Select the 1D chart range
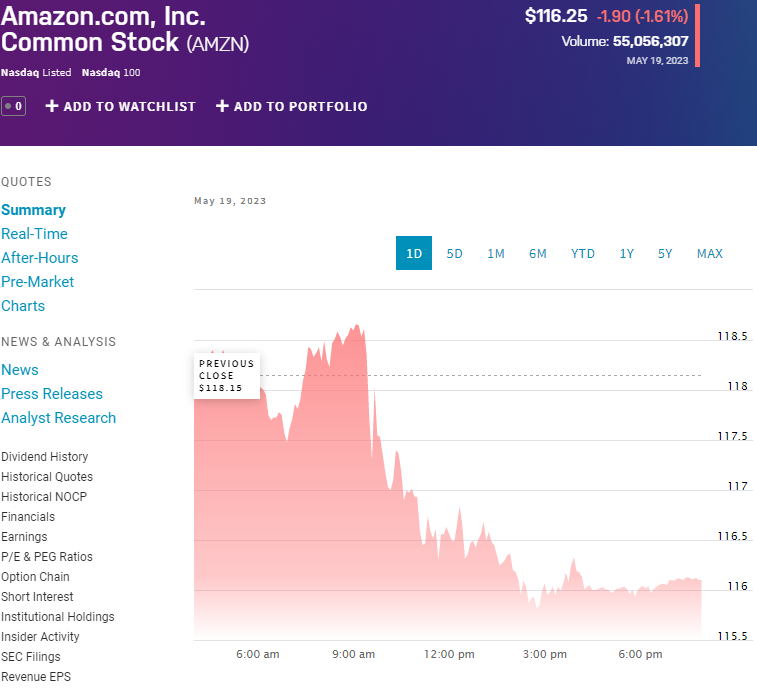Screen dimensions: 757x688 tap(414, 253)
